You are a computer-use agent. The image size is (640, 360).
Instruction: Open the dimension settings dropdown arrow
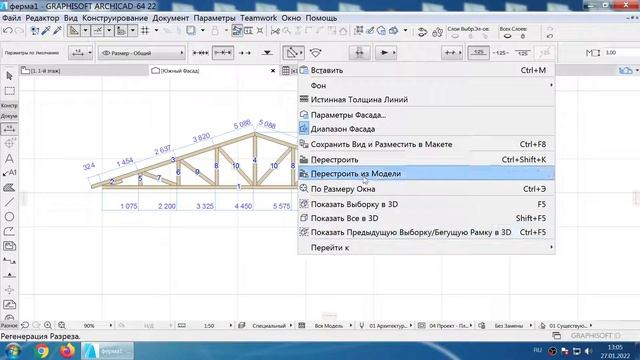(90, 53)
